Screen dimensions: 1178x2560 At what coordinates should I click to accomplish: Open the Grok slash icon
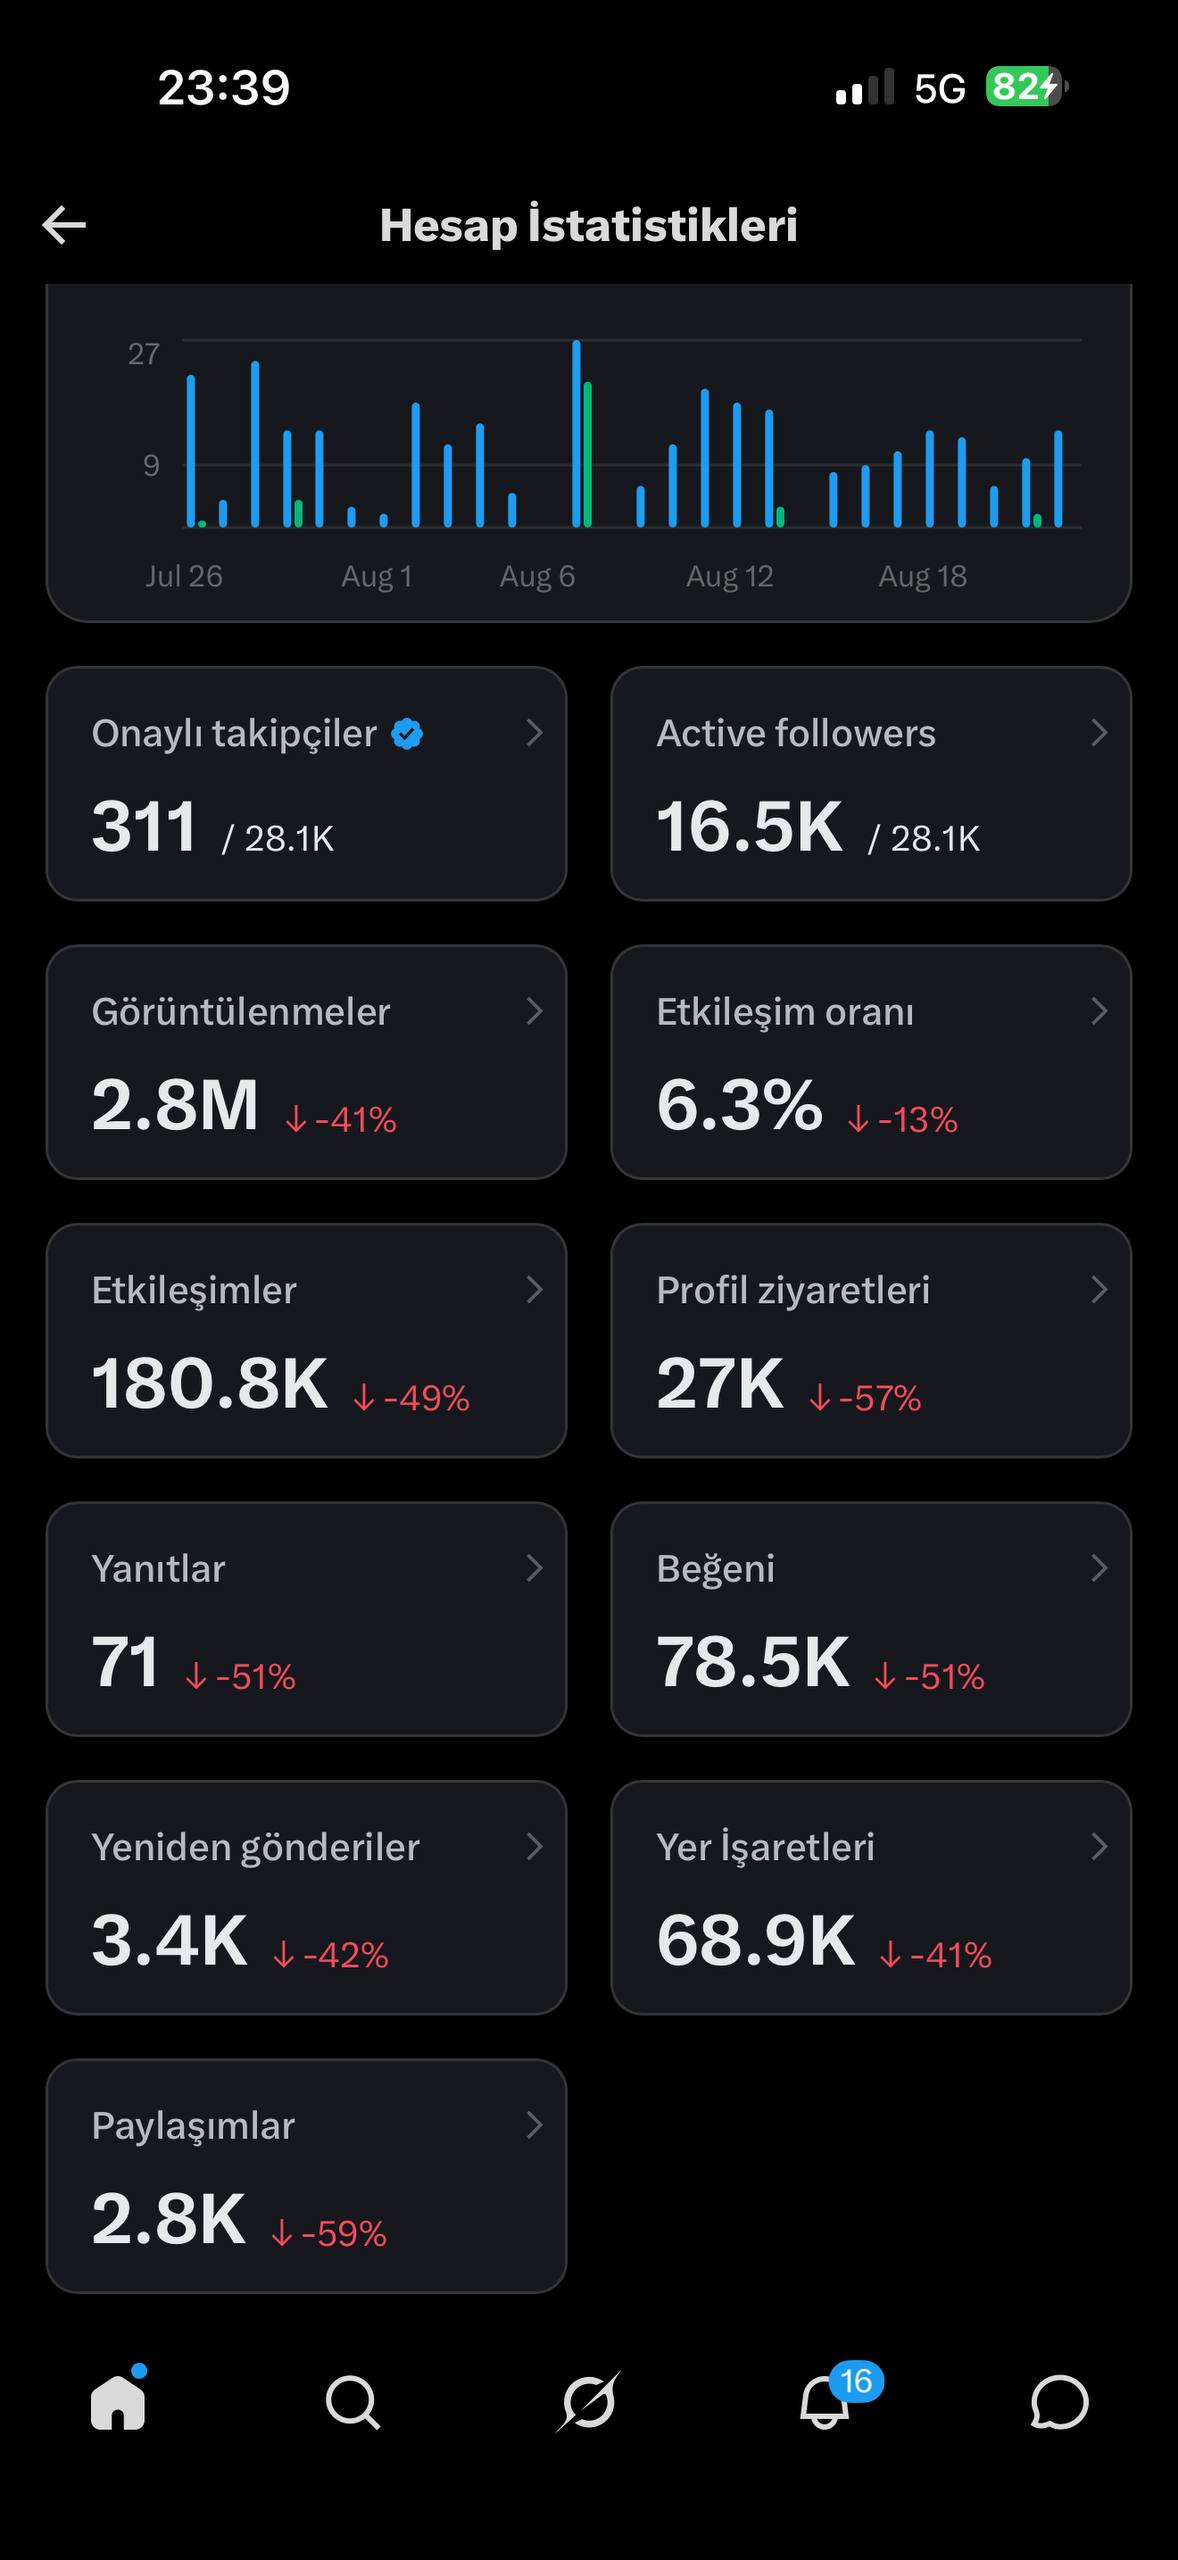coord(589,2402)
